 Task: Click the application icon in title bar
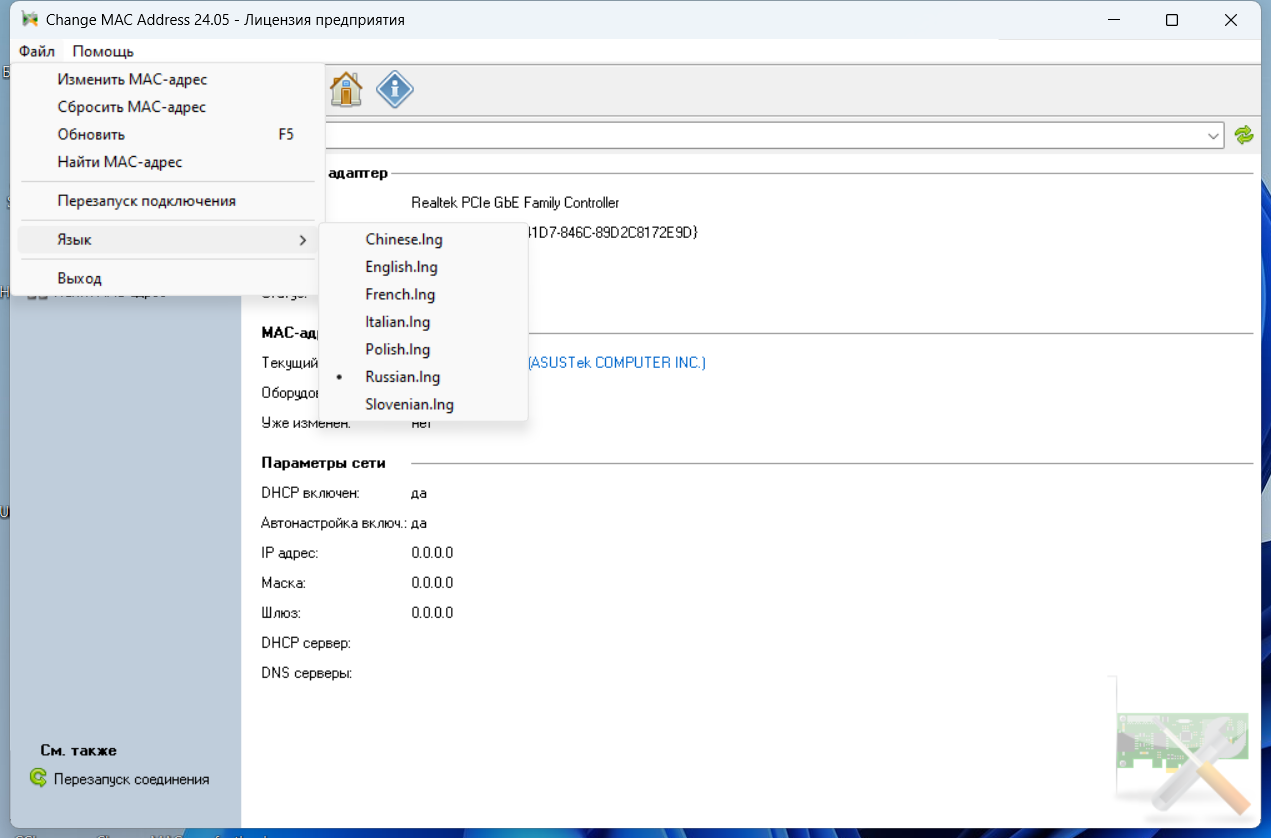(x=30, y=20)
